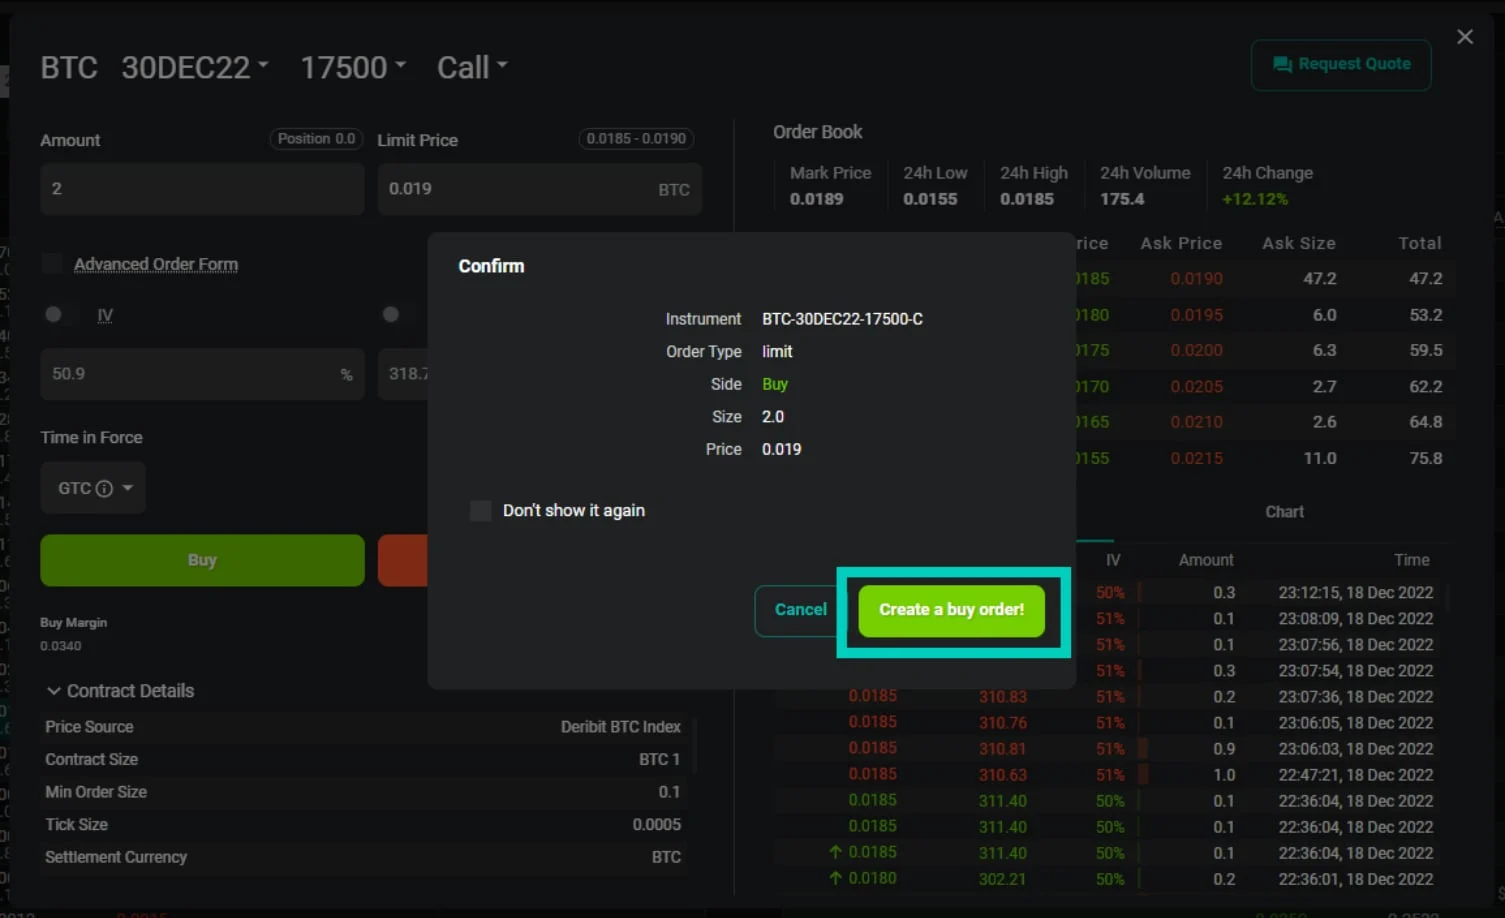
Task: Click Create a buy order! button
Action: [952, 610]
